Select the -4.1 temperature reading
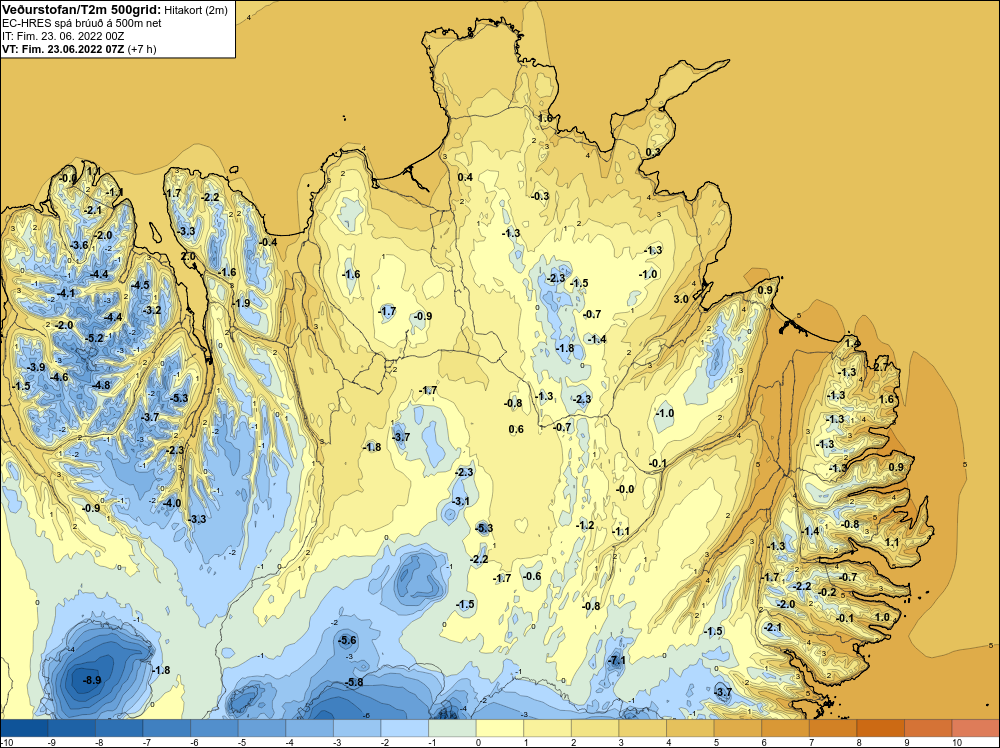Screen dimensions: 1000x748 (x=66, y=293)
